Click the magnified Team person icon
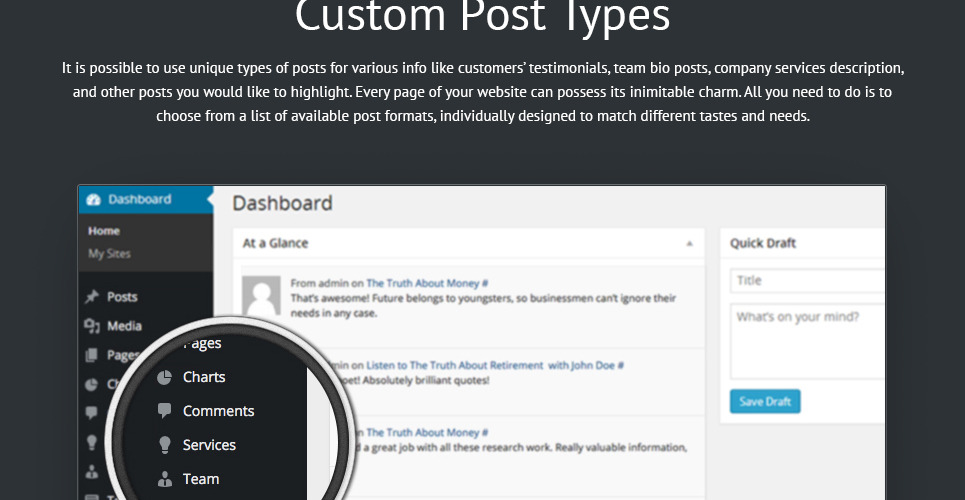965x500 pixels. click(x=164, y=479)
